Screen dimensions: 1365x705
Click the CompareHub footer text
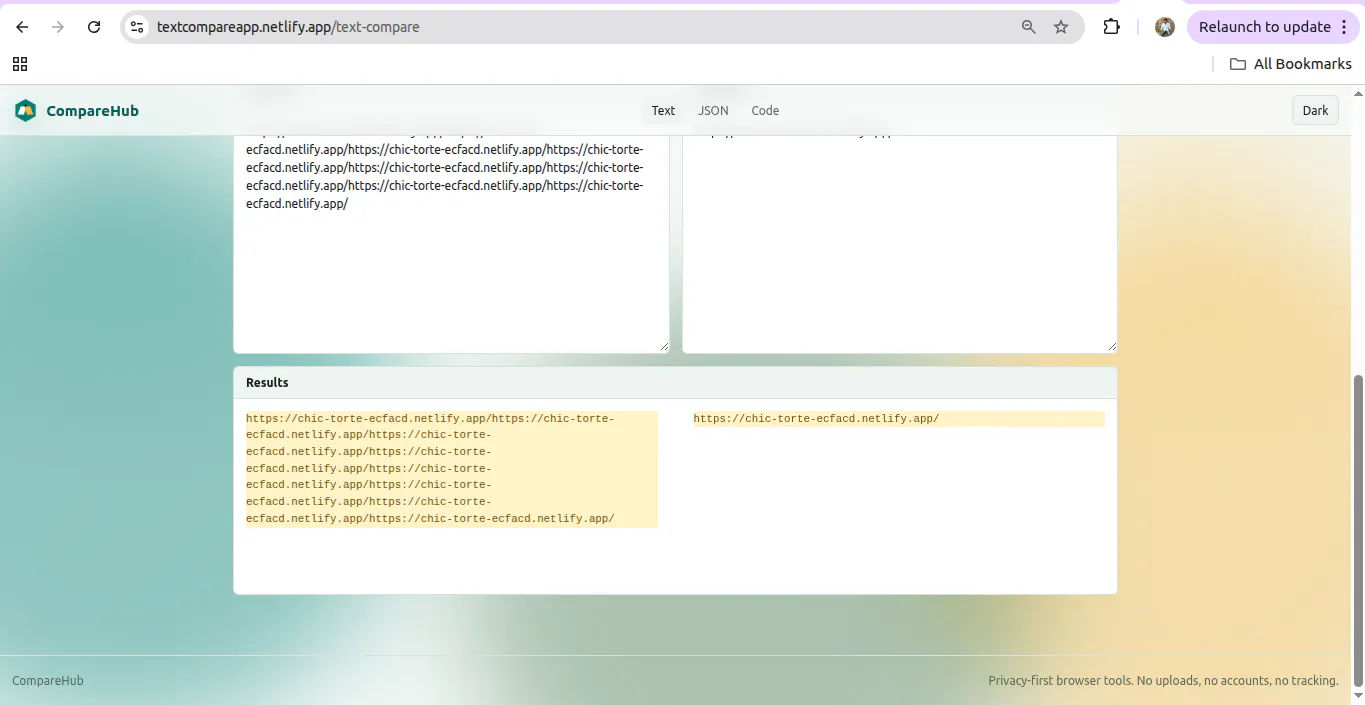pyautogui.click(x=48, y=681)
